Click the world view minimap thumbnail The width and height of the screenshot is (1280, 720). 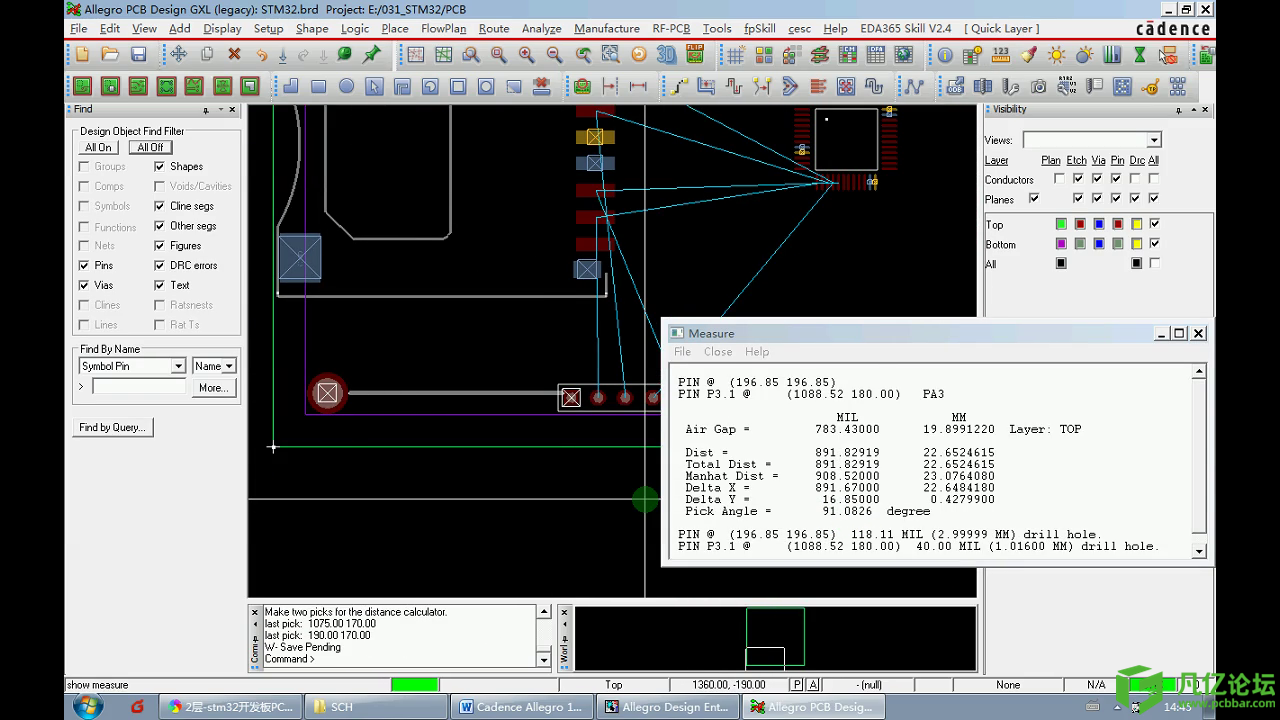click(775, 638)
